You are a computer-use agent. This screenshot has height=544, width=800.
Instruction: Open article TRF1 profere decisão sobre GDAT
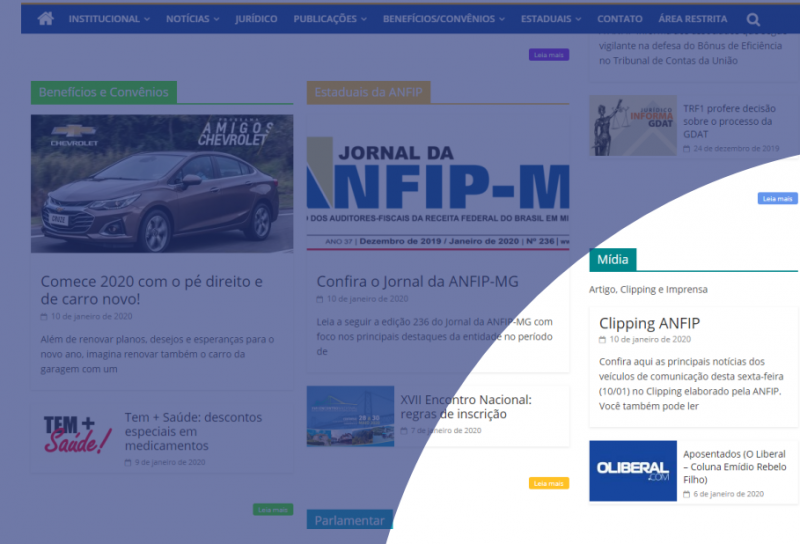coord(730,121)
